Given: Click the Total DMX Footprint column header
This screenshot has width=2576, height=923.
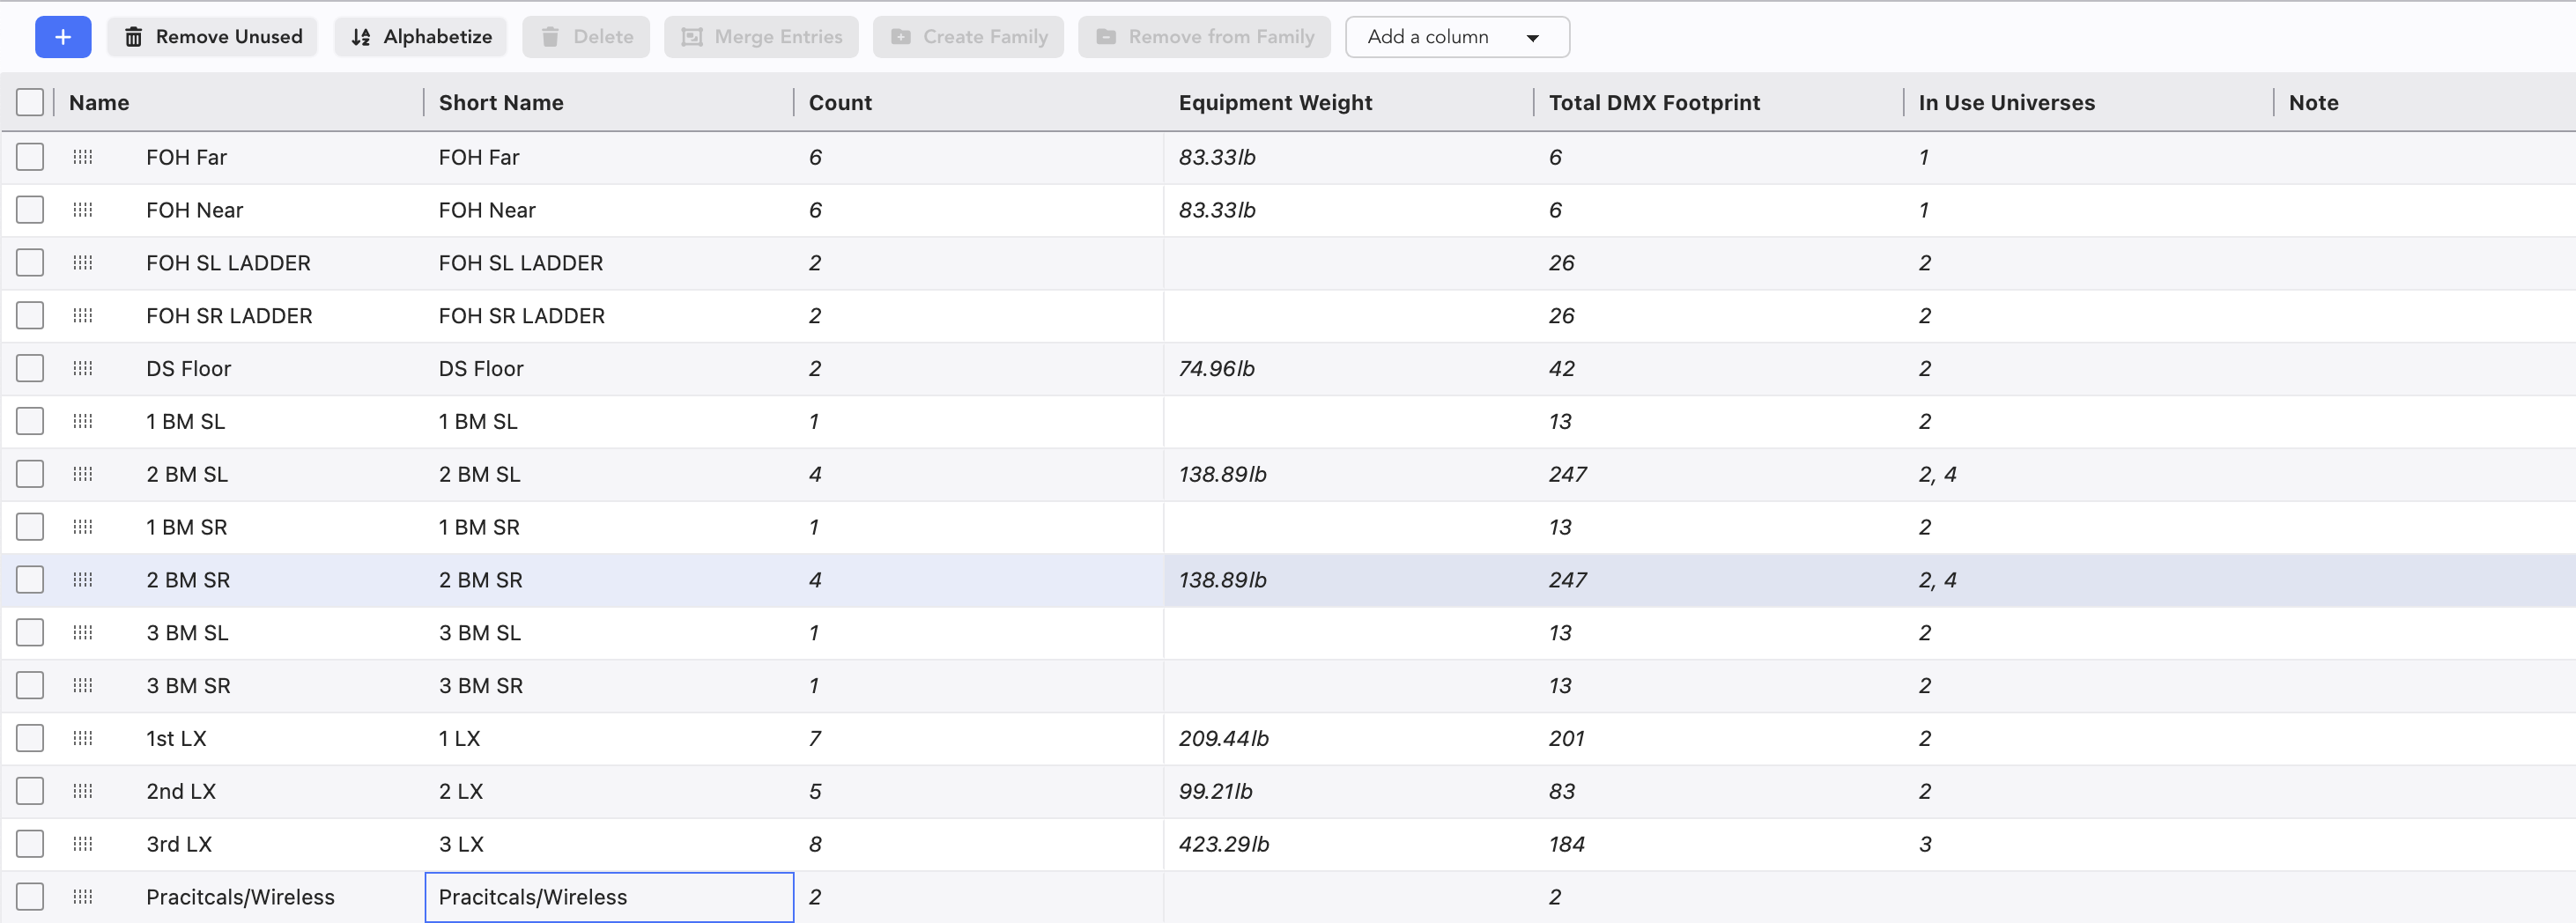Looking at the screenshot, I should coord(1654,102).
